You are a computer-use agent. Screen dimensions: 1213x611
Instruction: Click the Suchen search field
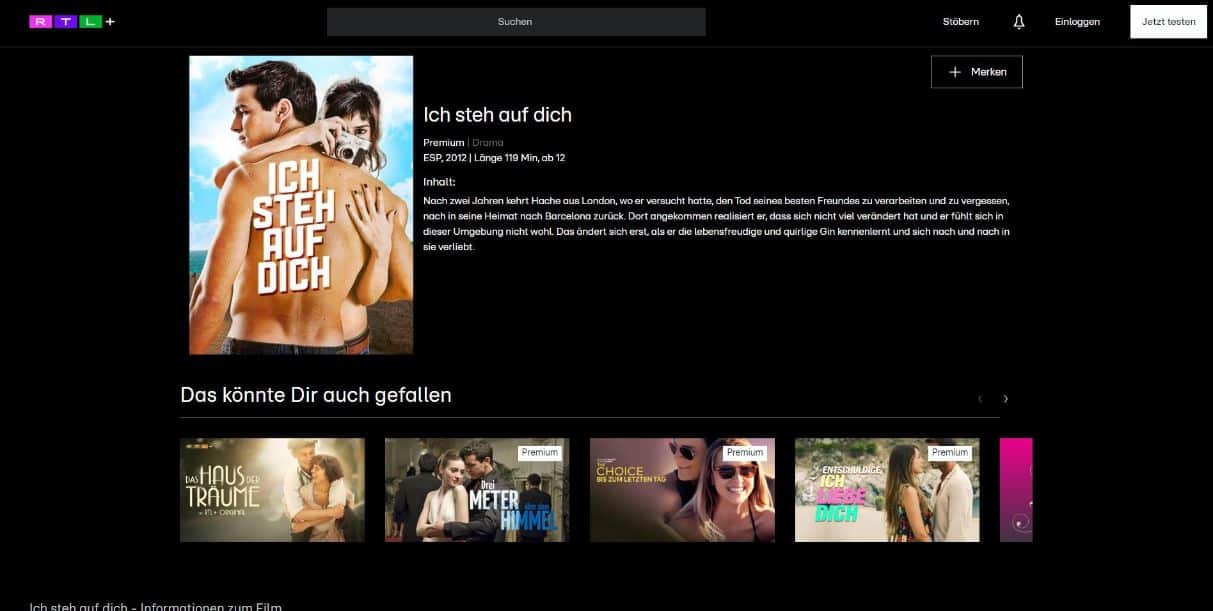pos(516,22)
